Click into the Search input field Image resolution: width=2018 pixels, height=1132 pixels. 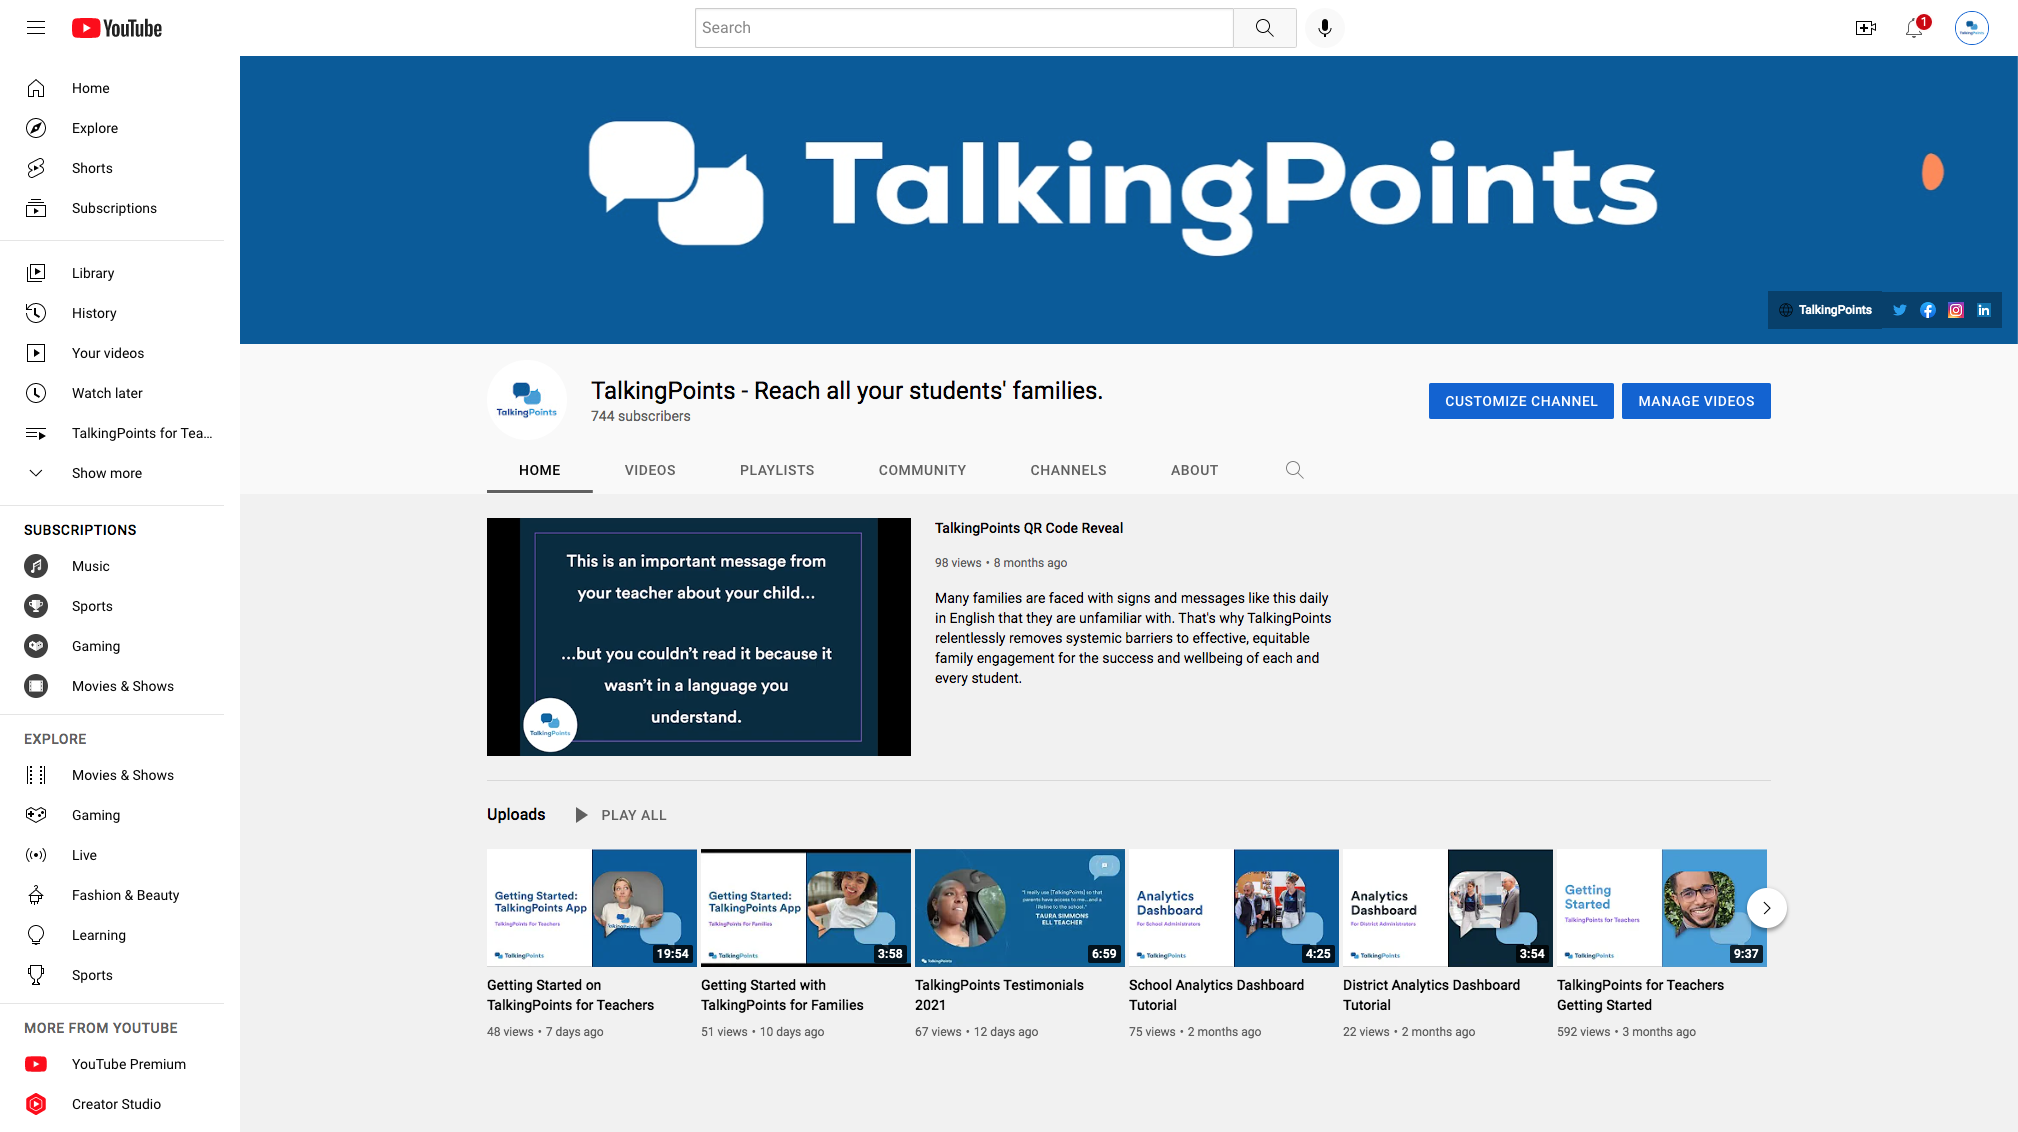pos(964,28)
